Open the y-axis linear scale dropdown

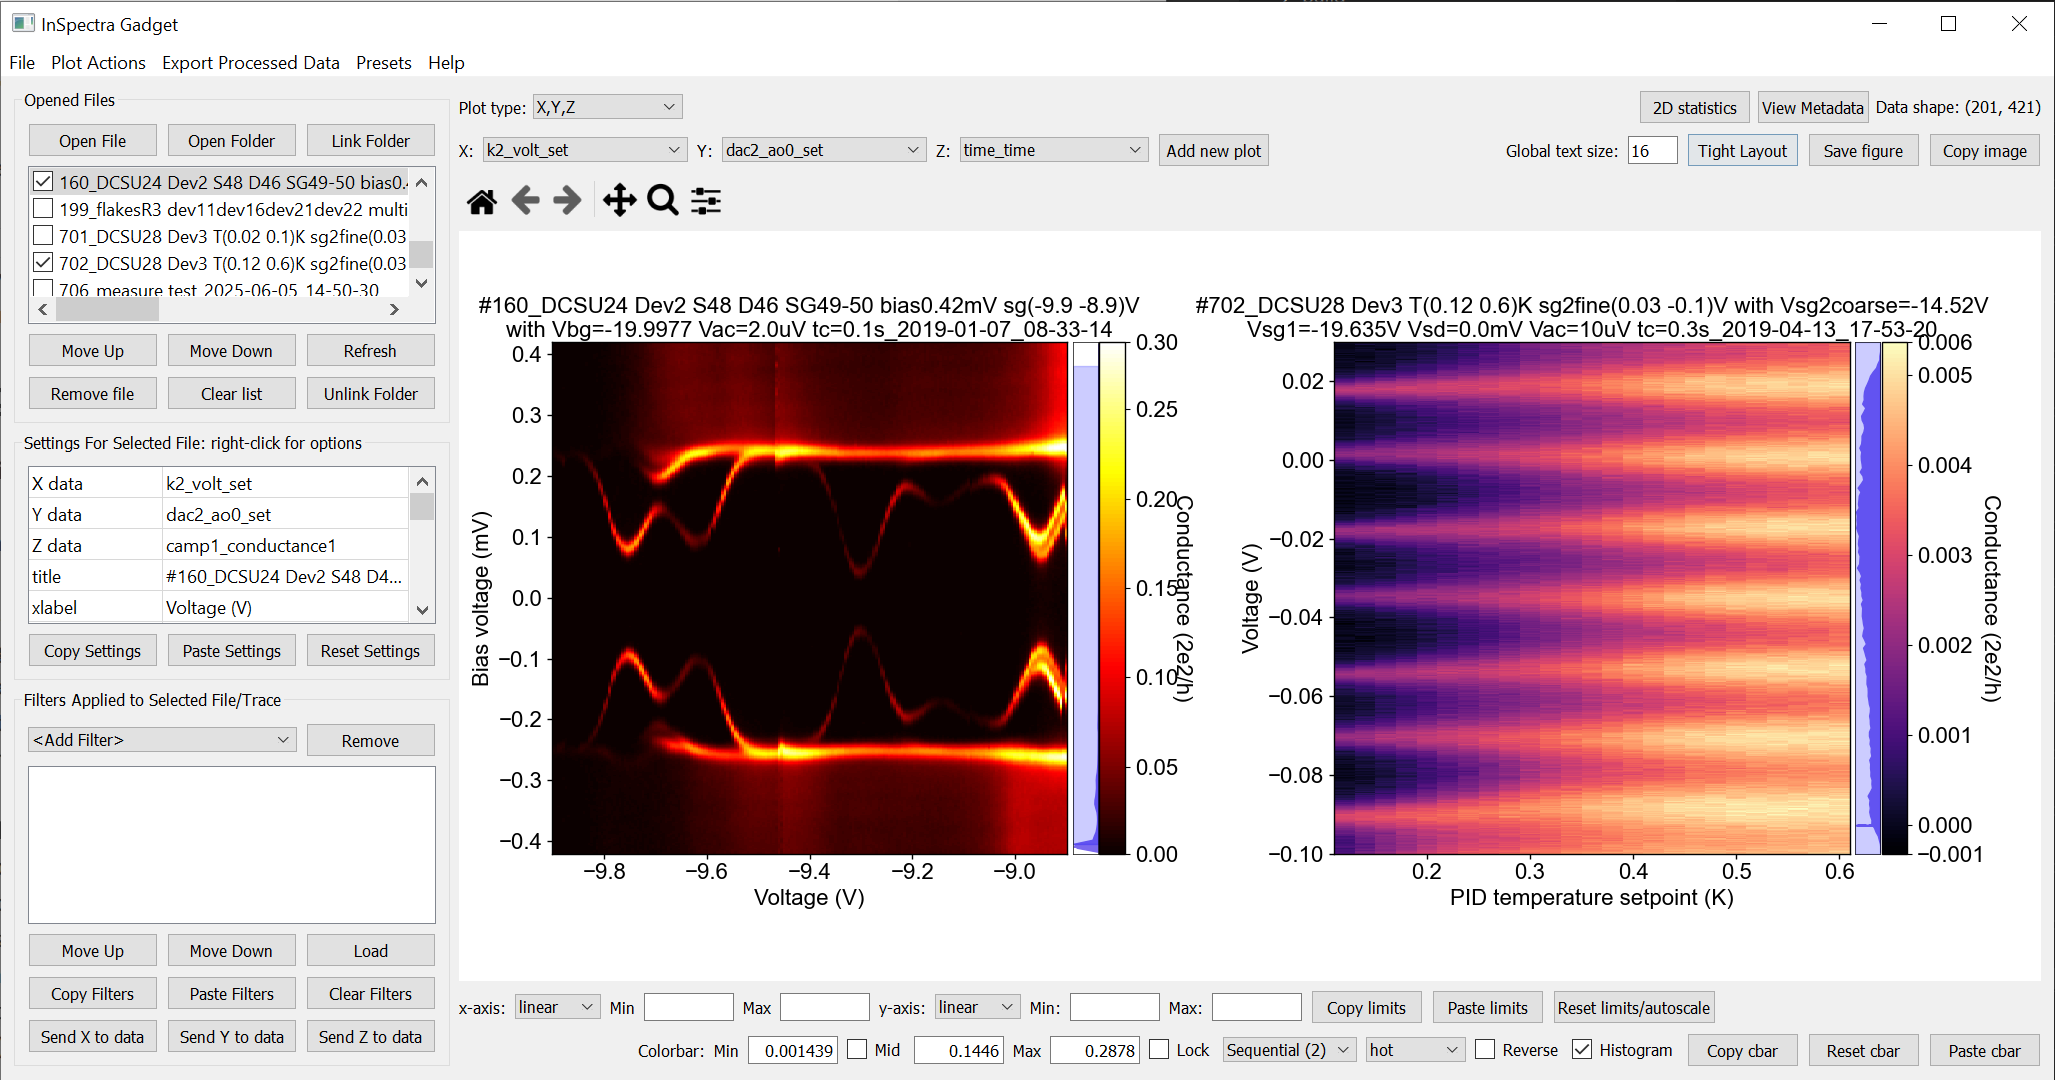(977, 1007)
